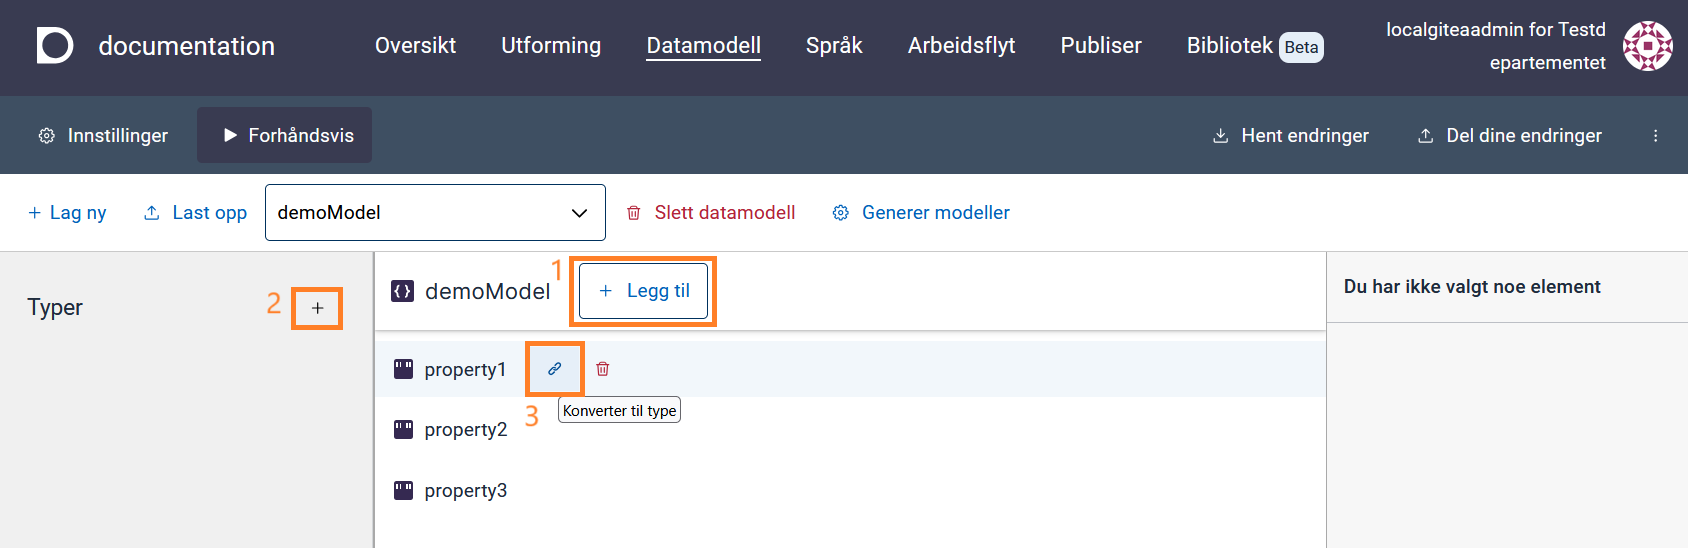Start the Forhåndsvis preview
Screen dimensions: 1688x548
285,135
